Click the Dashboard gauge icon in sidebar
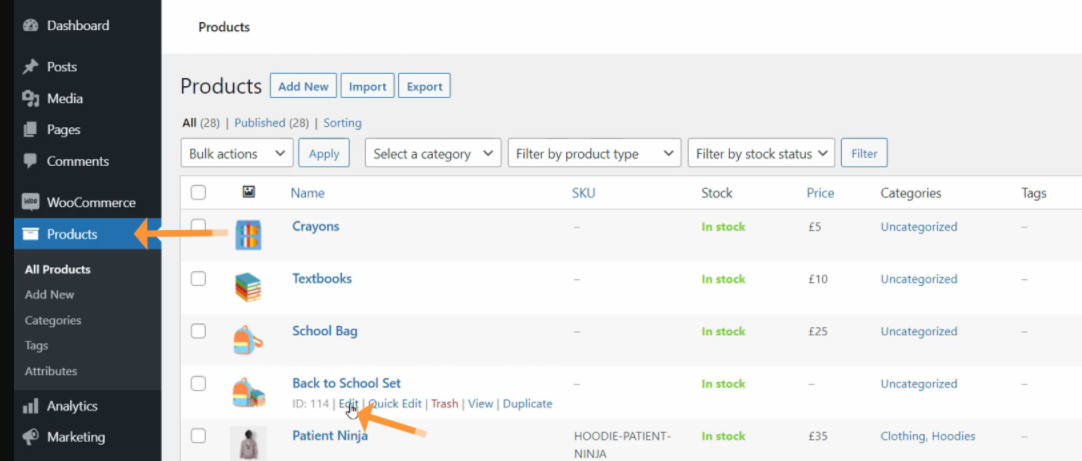Image resolution: width=1082 pixels, height=461 pixels. (x=29, y=25)
